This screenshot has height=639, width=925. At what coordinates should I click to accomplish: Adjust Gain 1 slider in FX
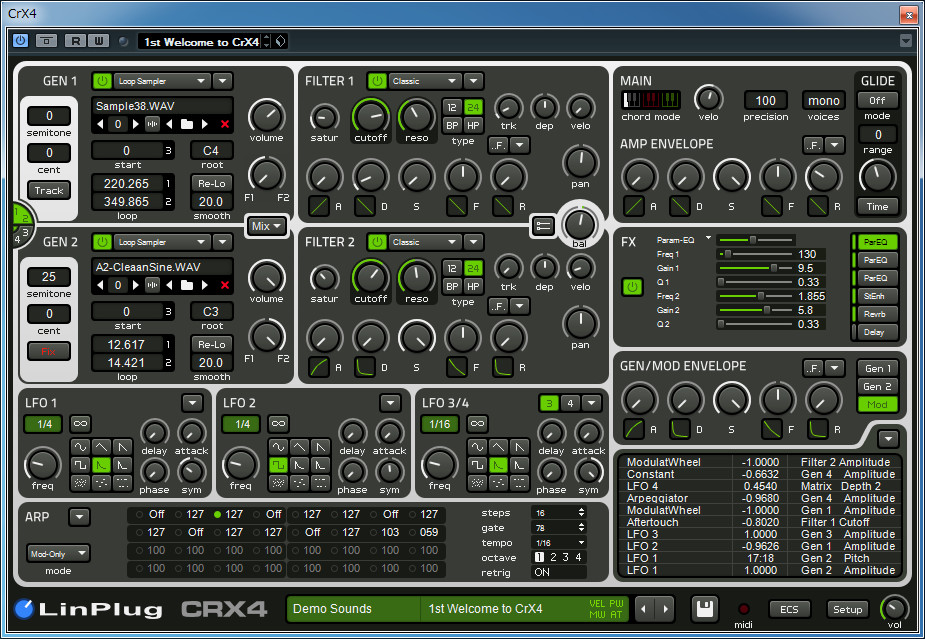[x=755, y=268]
